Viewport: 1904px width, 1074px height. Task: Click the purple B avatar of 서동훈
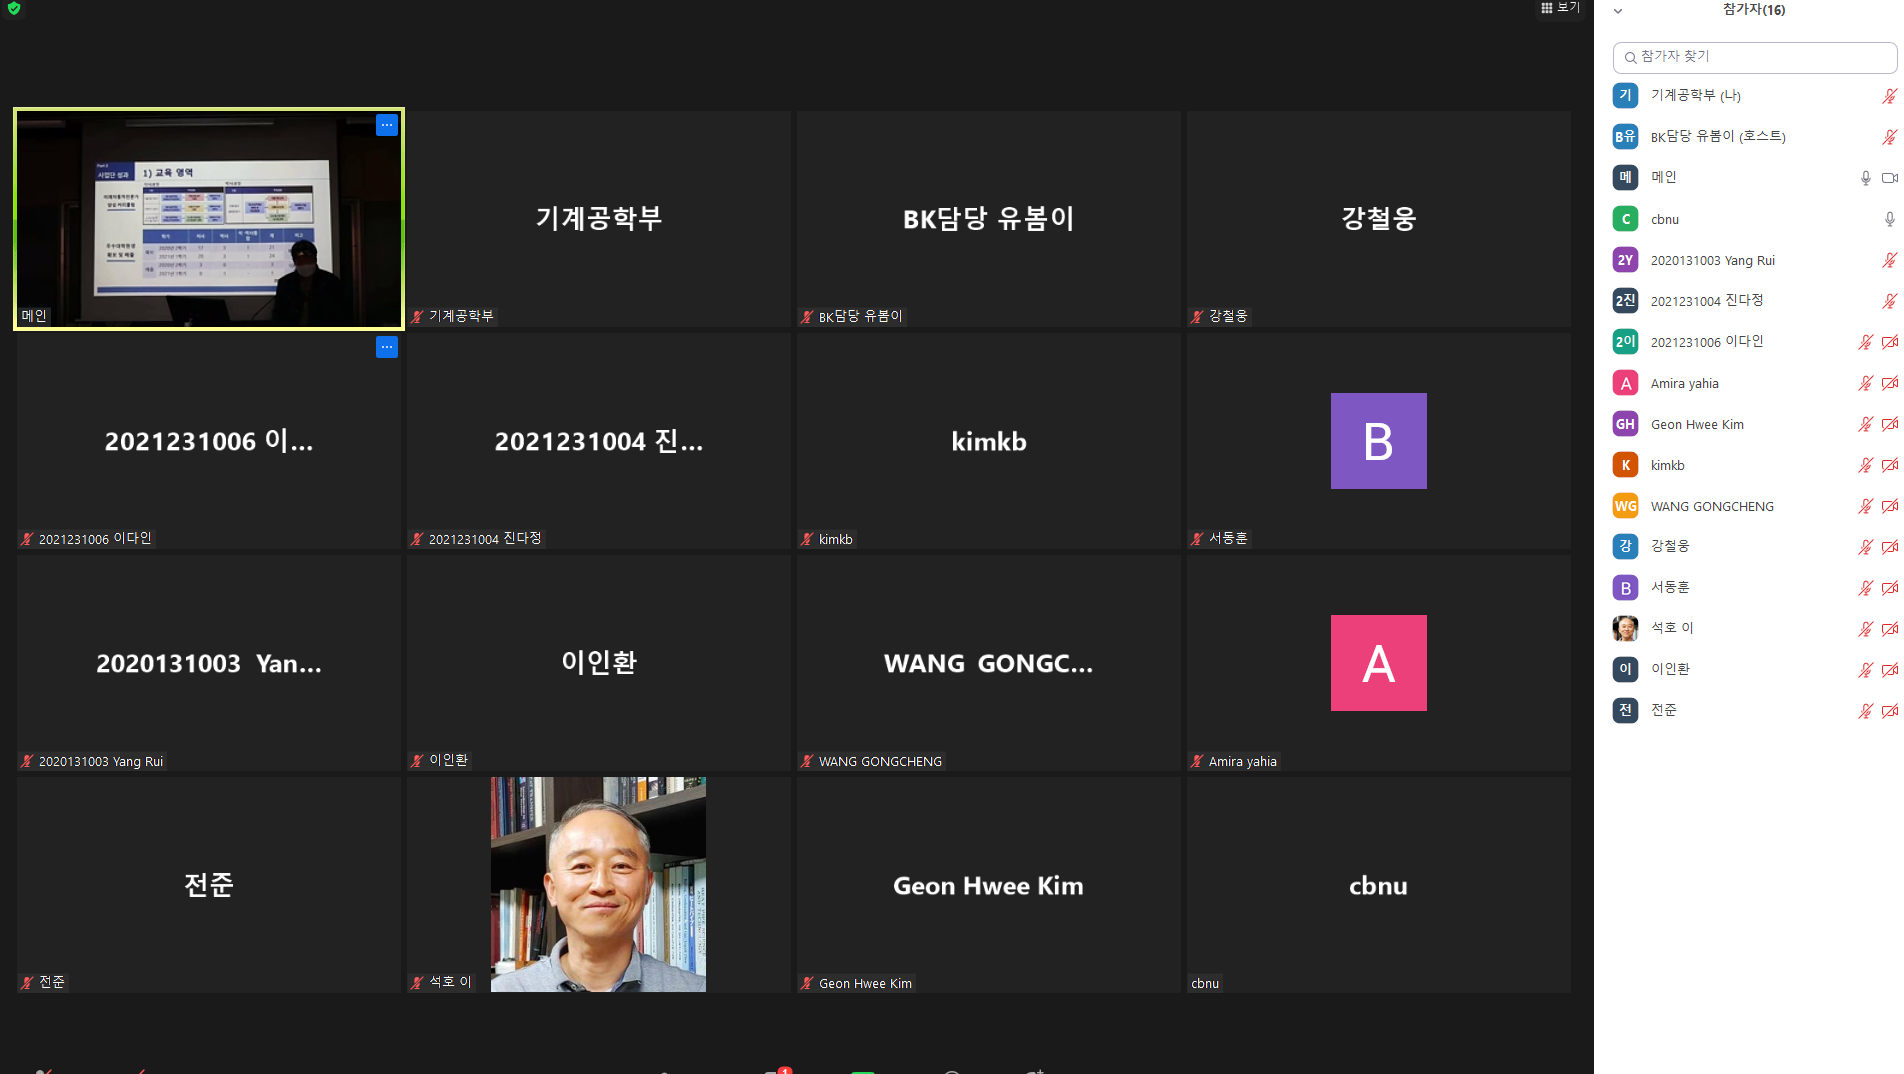(1378, 441)
